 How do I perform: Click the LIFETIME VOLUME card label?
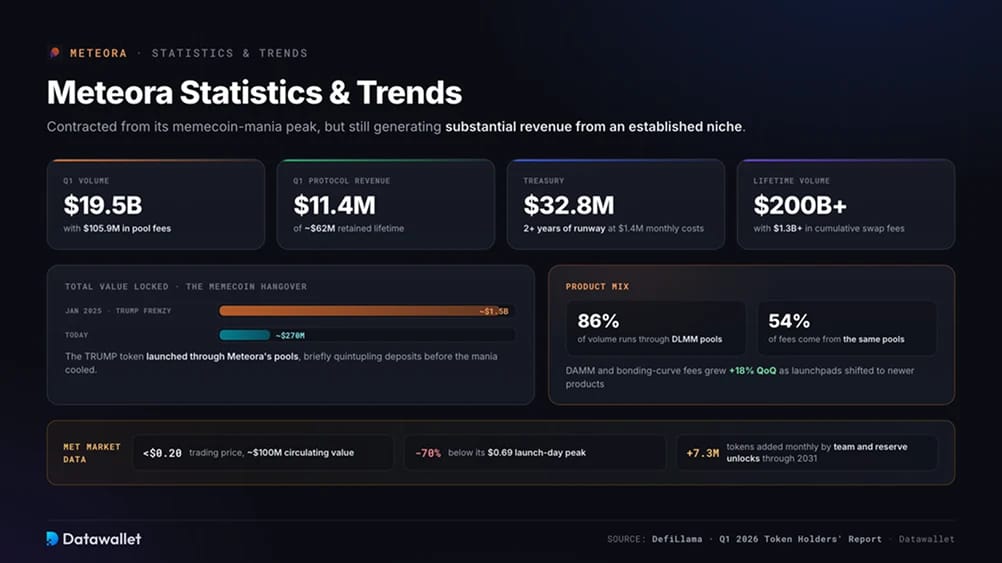[x=792, y=181]
